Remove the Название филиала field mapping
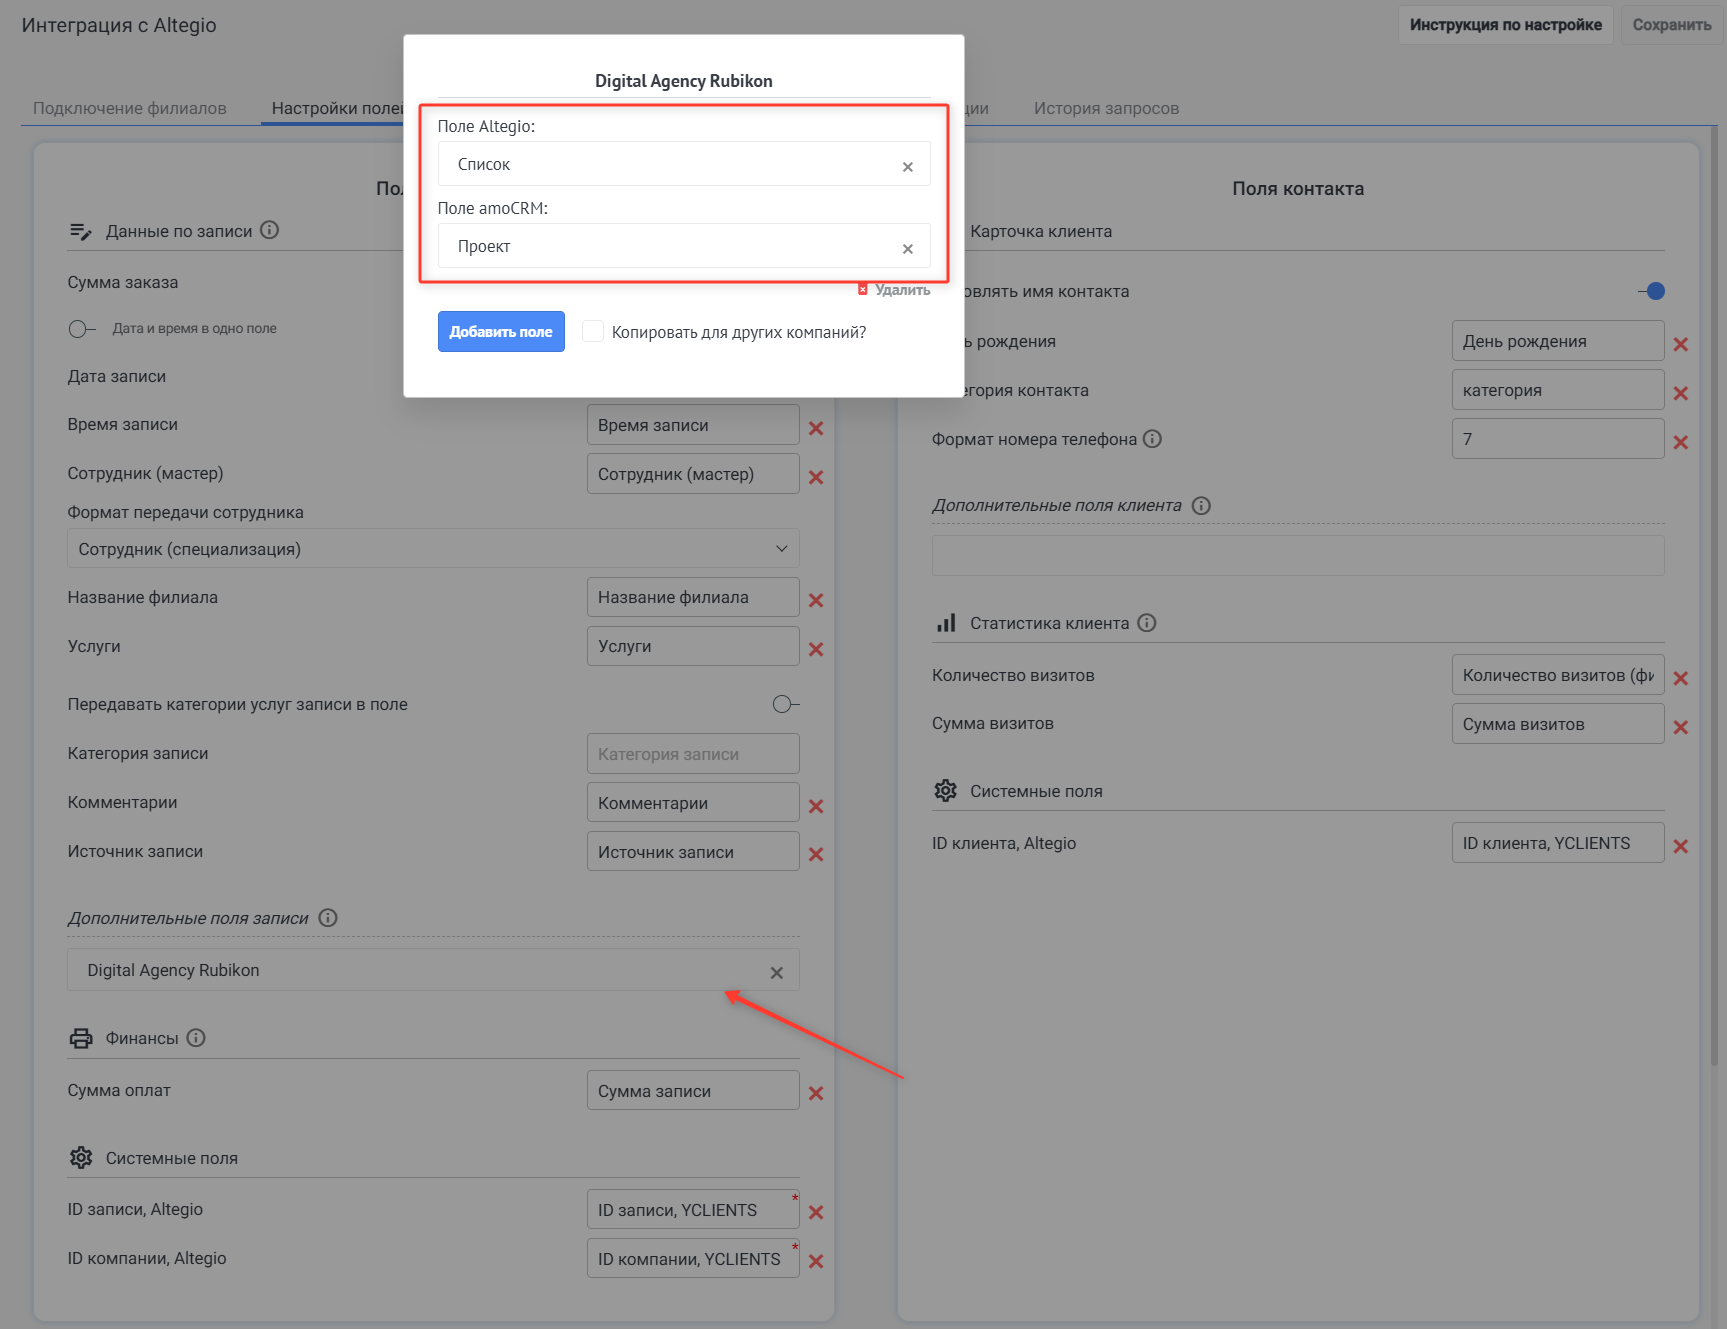 point(816,600)
